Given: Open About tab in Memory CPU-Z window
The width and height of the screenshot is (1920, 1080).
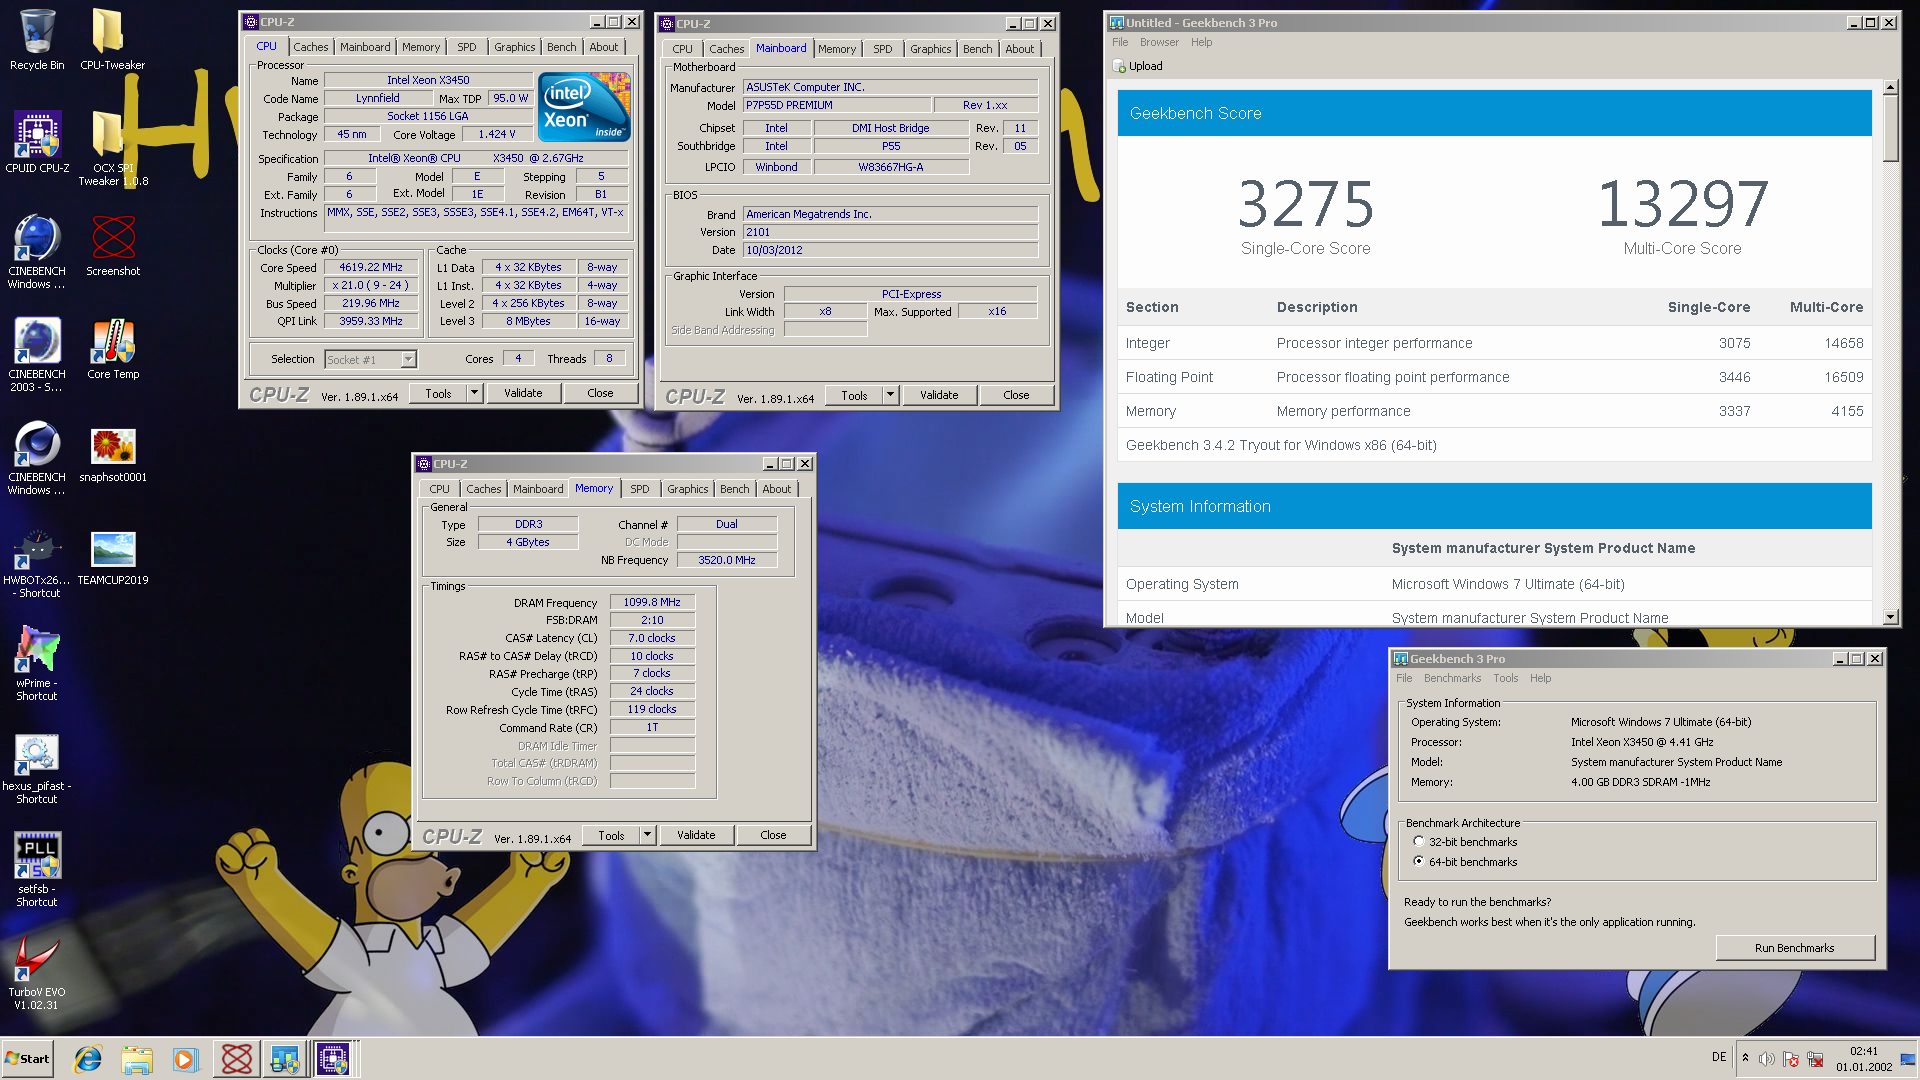Looking at the screenshot, I should click(x=776, y=489).
